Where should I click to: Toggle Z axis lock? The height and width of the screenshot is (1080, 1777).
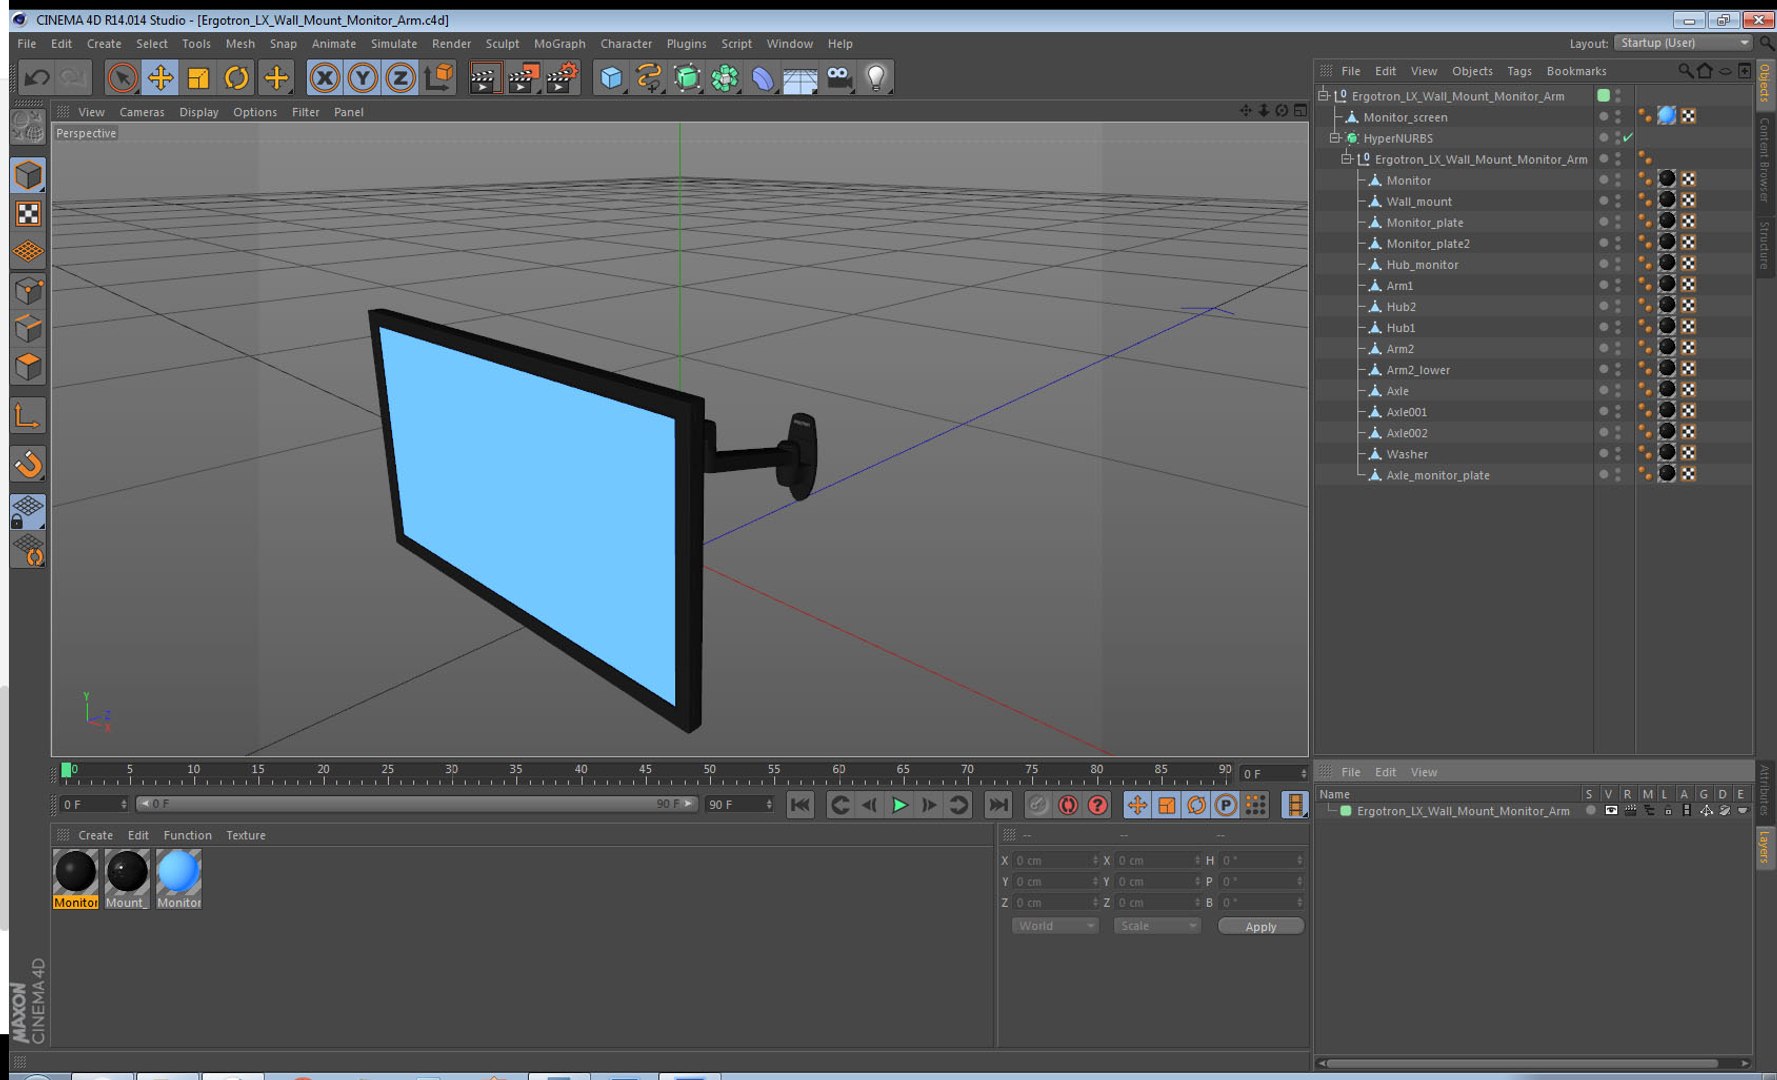click(x=400, y=77)
